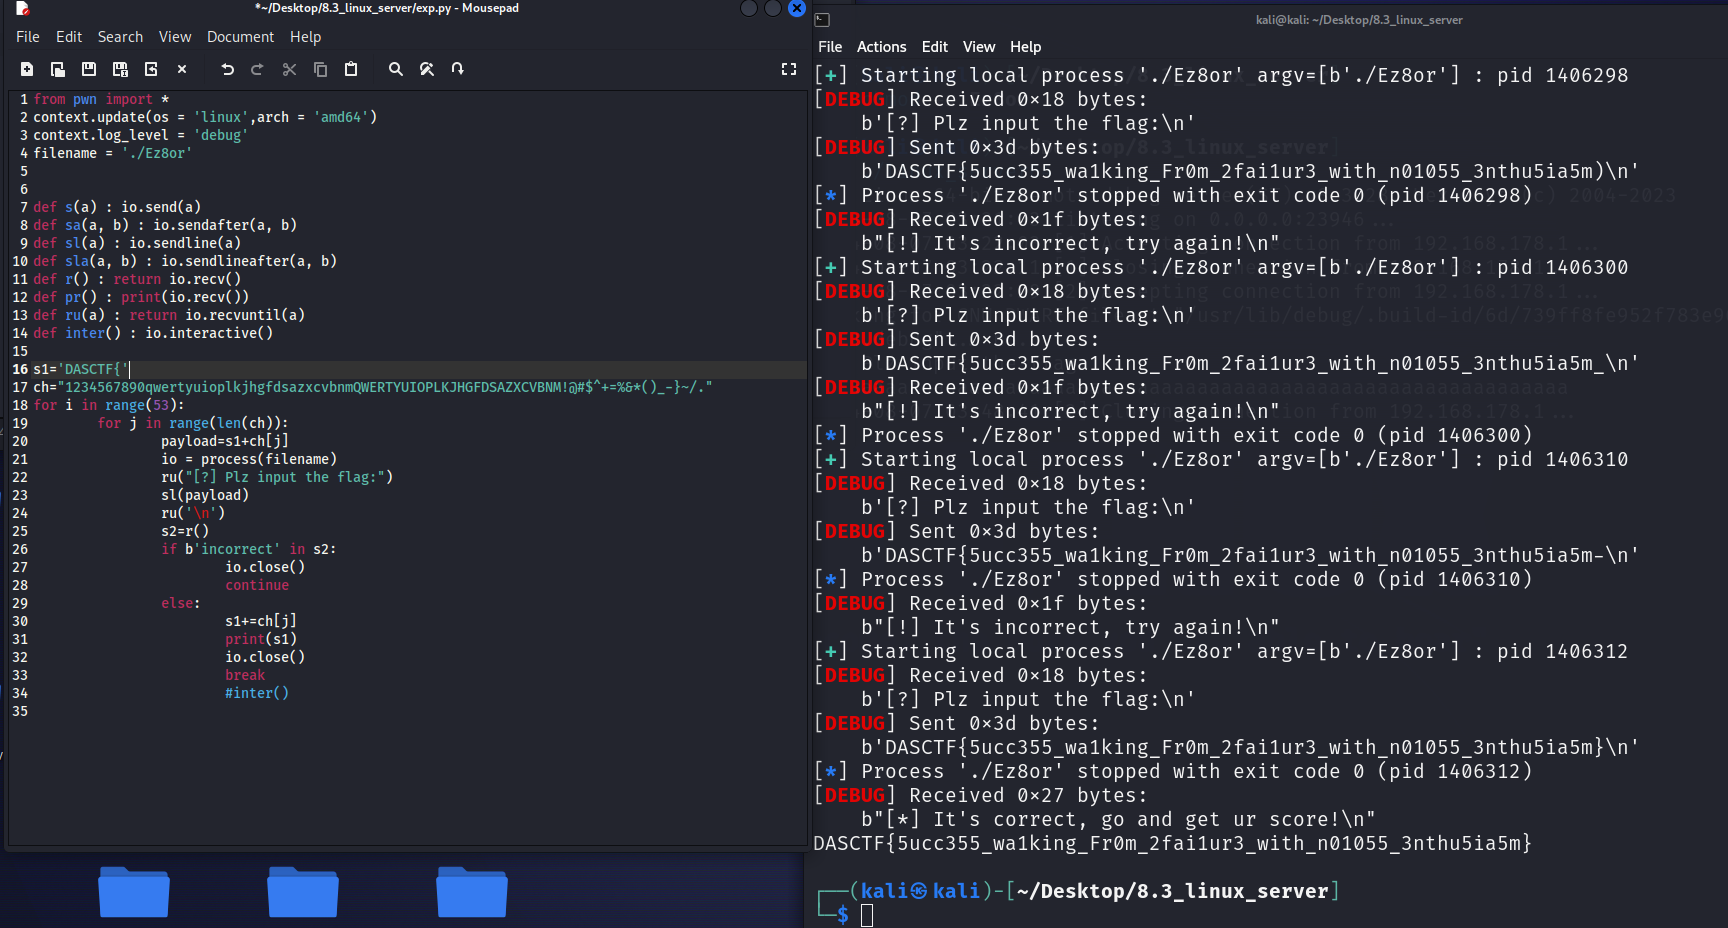Open Find with the magnifier icon
1728x928 pixels.
396,69
